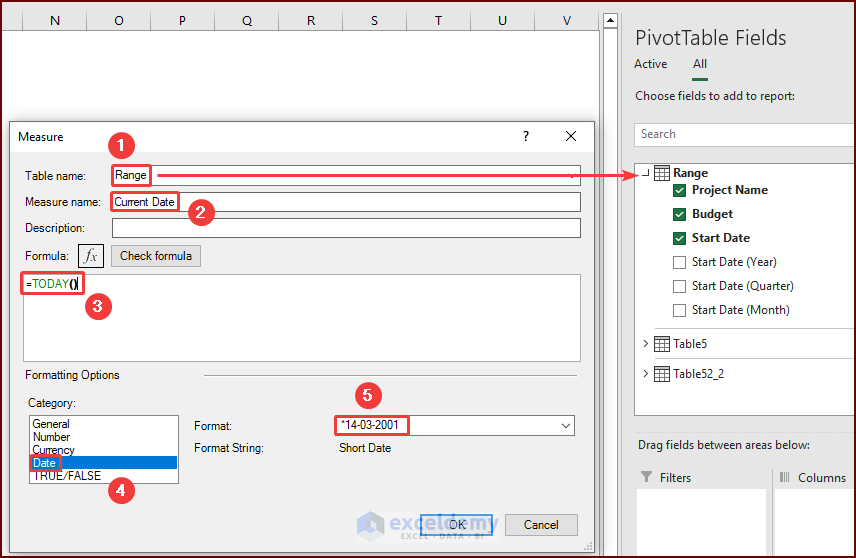Check the Start Date (Month) field
The height and width of the screenshot is (558, 856).
coord(679,311)
